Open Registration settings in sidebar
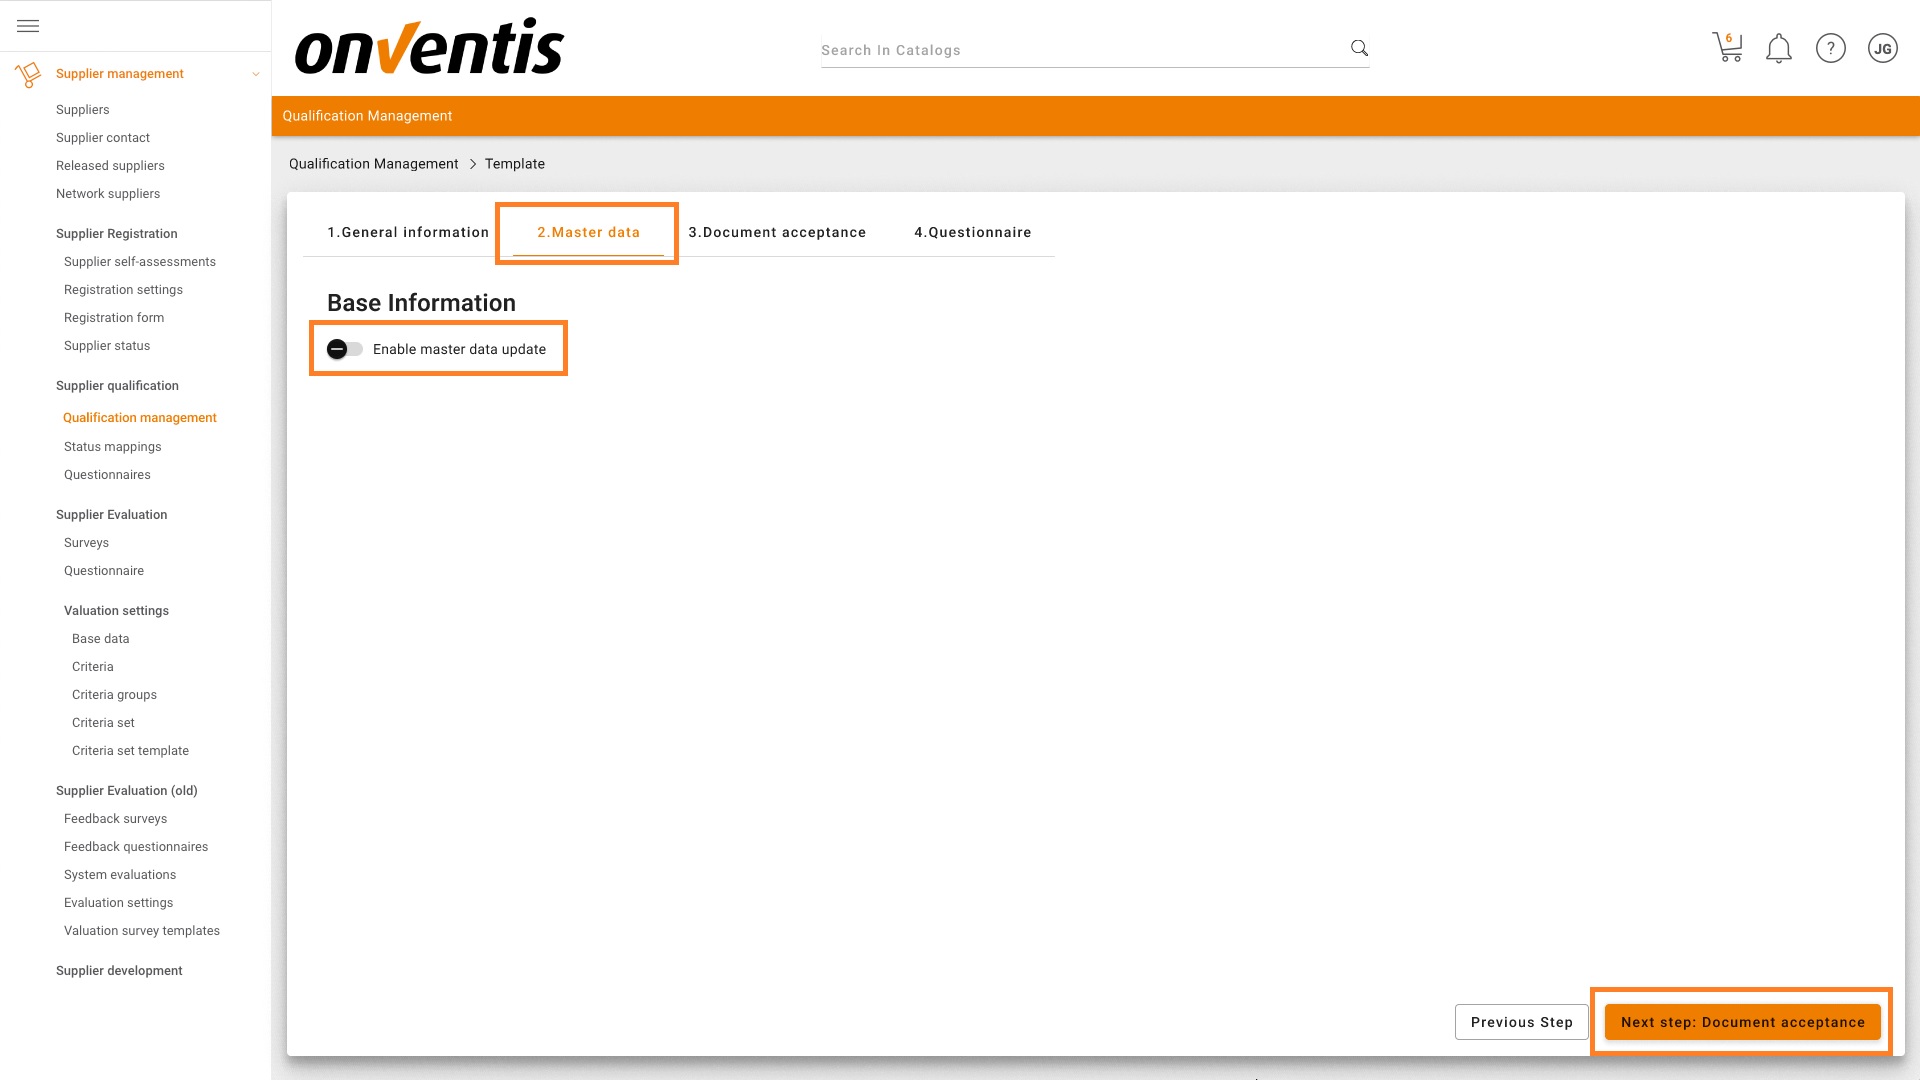1920x1080 pixels. tap(123, 290)
